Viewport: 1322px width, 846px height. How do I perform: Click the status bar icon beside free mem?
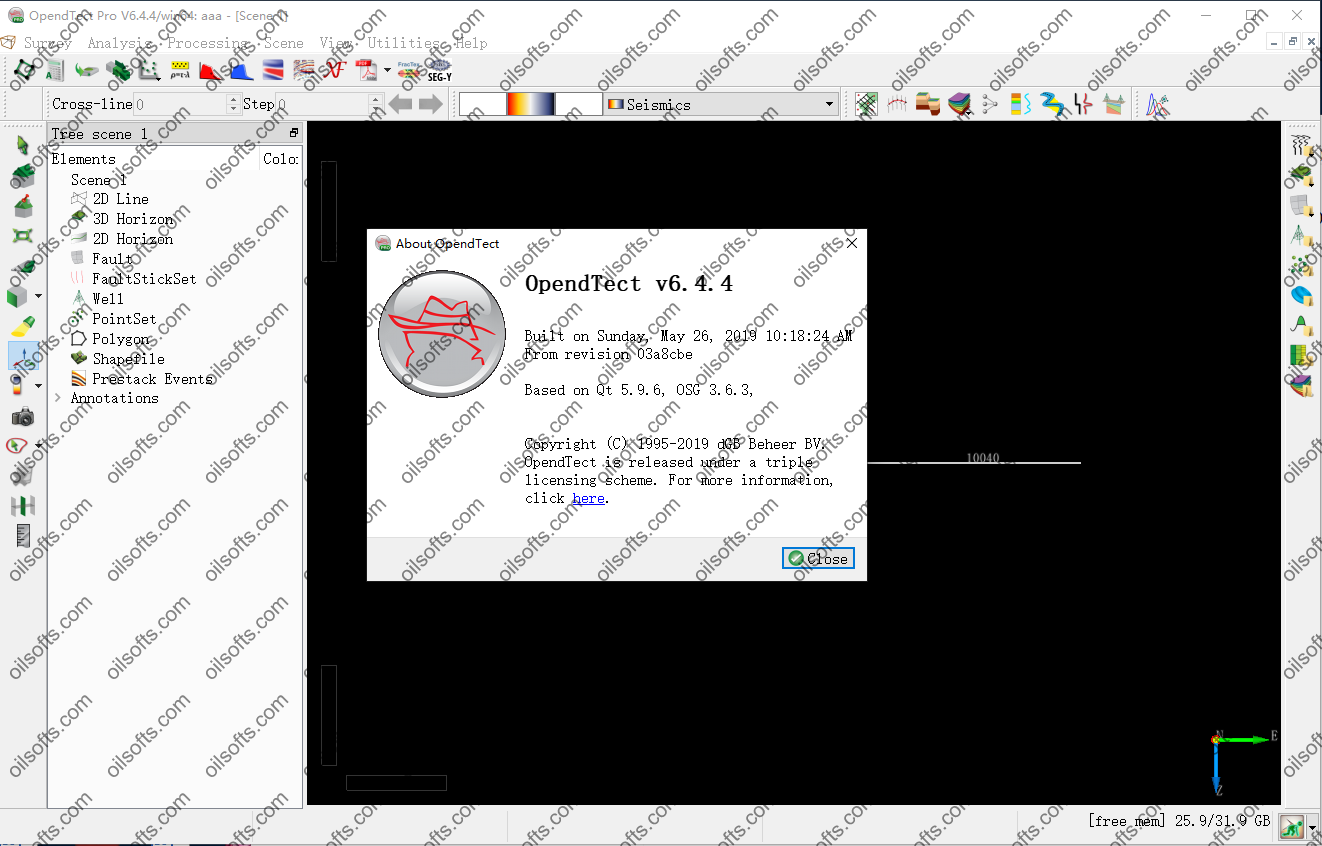tap(1292, 825)
